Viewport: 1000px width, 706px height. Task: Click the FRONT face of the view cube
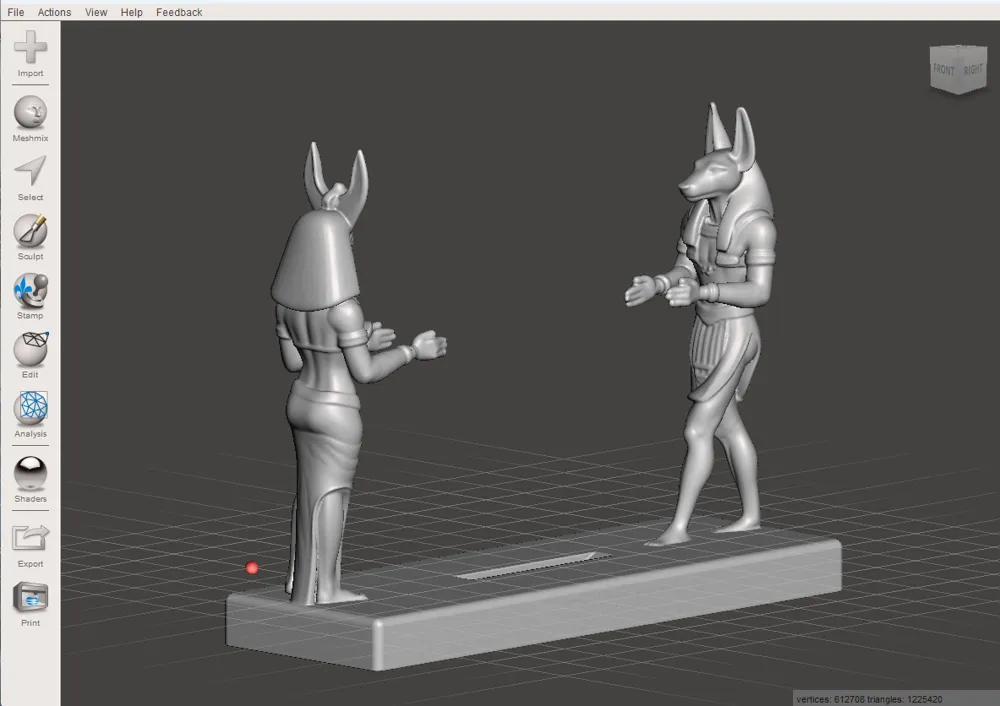tap(943, 70)
